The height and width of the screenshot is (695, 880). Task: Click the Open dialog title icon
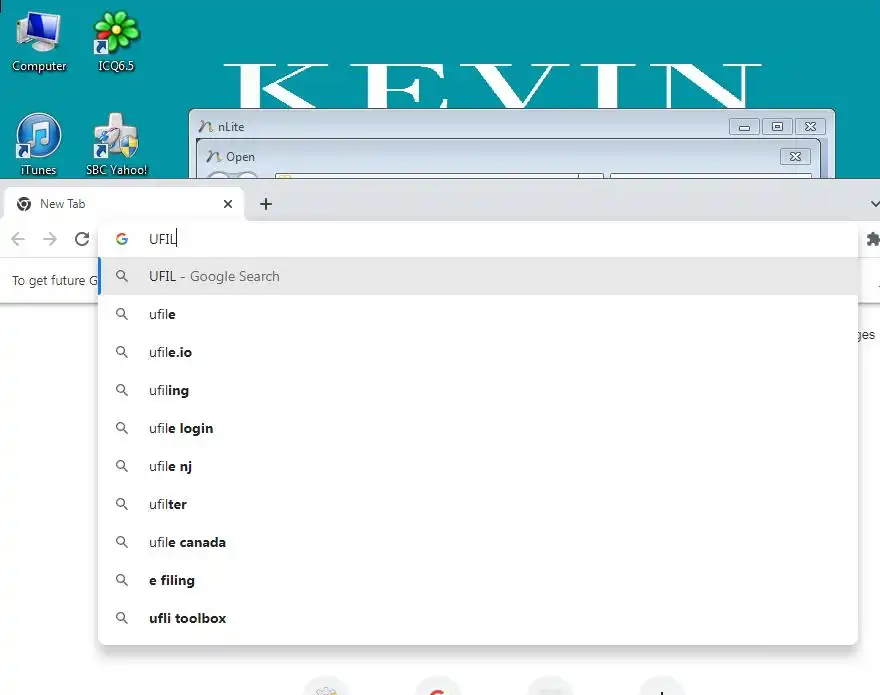click(213, 157)
